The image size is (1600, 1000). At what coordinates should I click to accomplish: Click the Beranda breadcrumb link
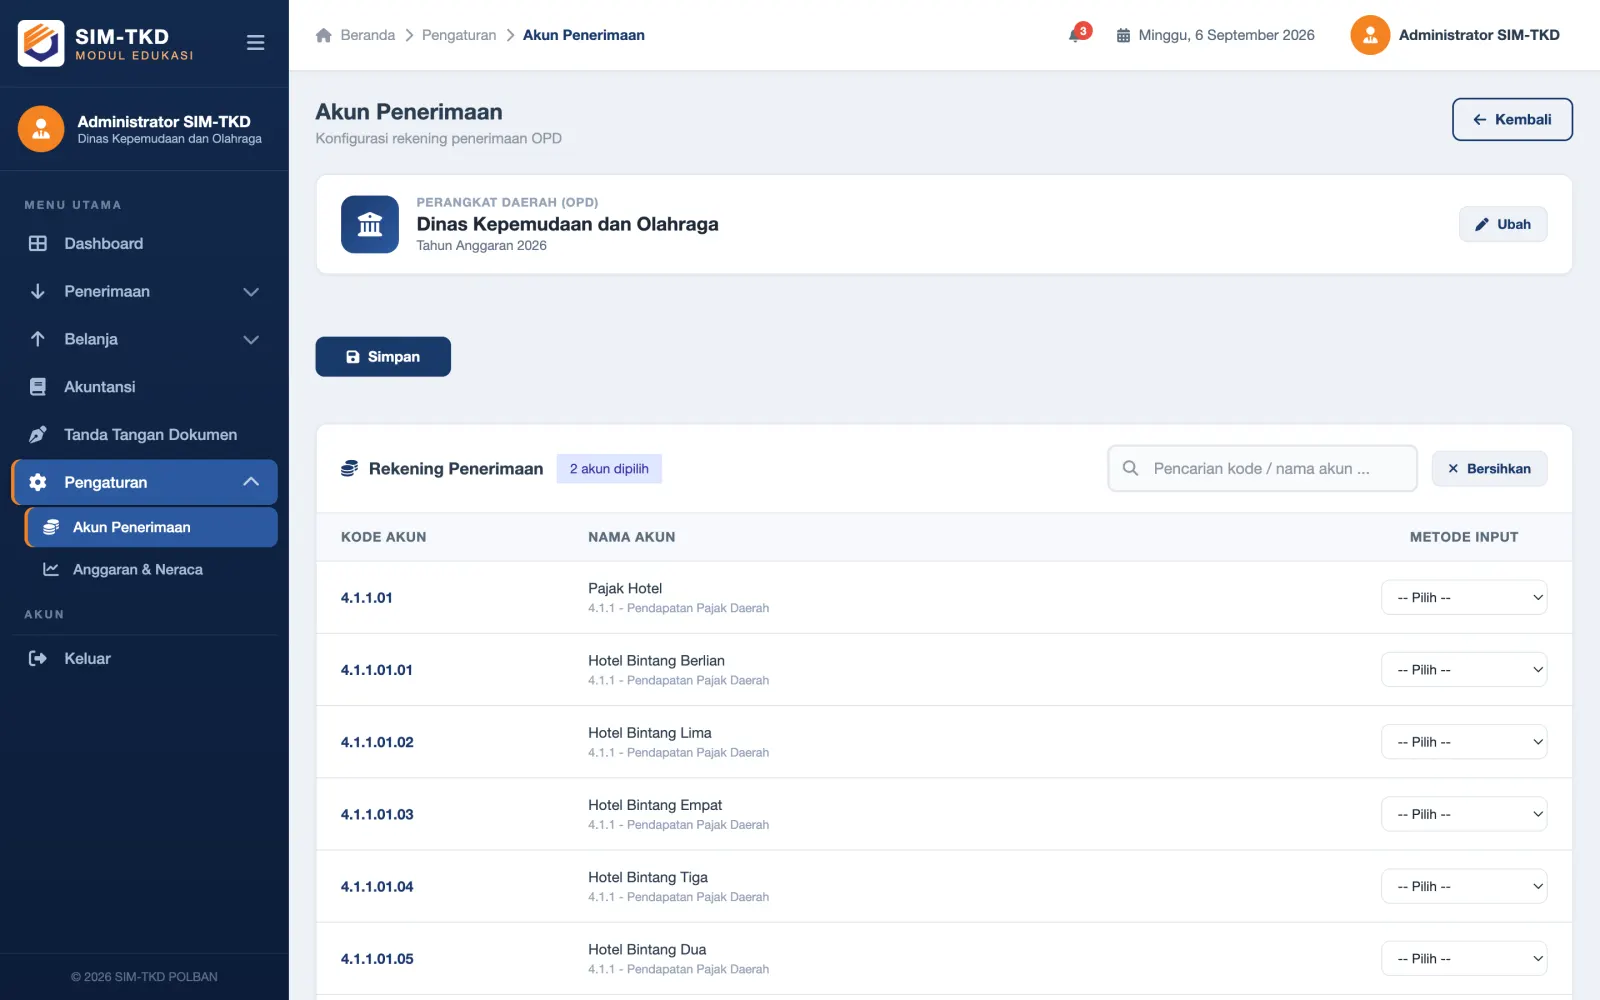click(368, 35)
